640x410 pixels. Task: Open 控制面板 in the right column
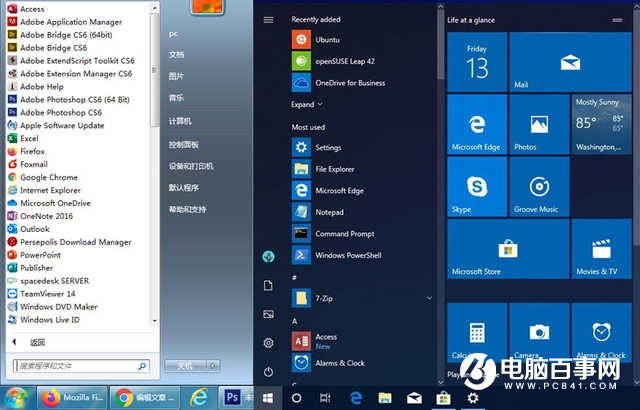pos(183,143)
